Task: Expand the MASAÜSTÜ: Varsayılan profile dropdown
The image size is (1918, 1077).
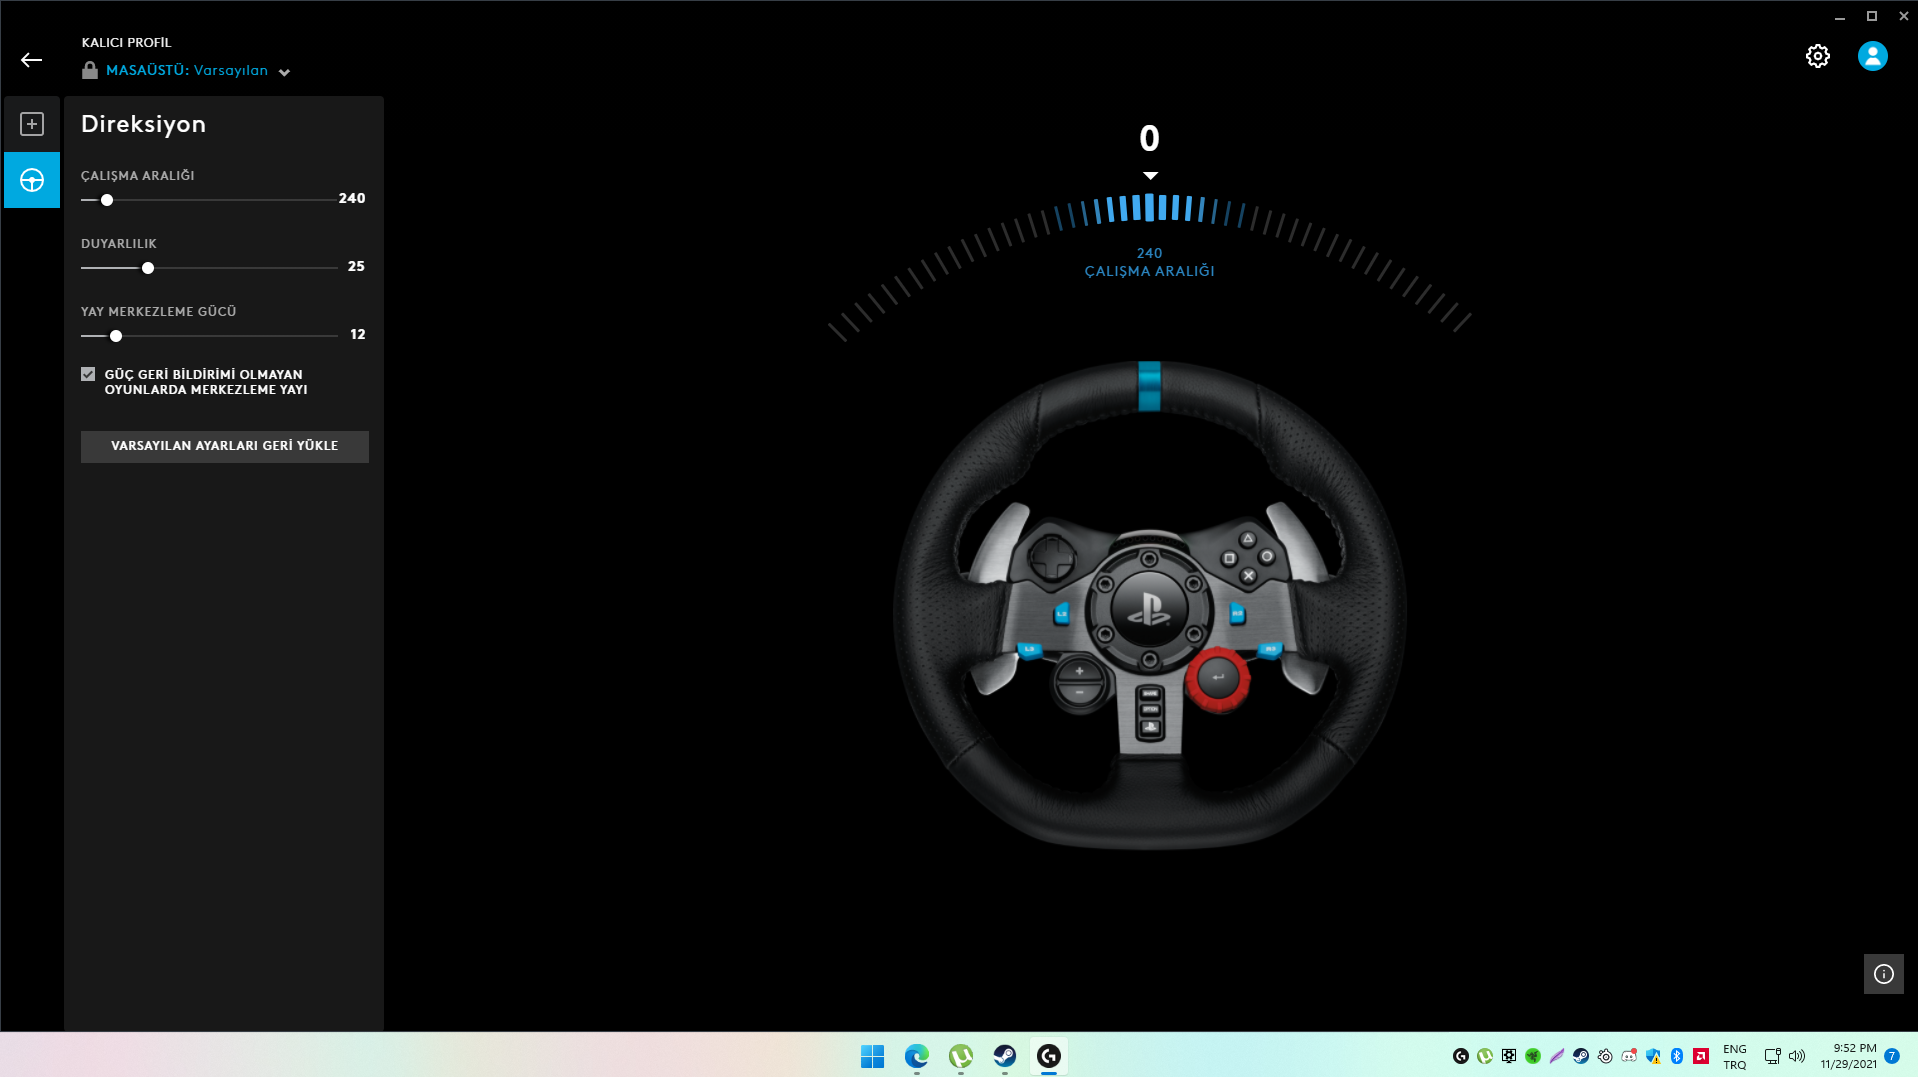Action: 284,71
